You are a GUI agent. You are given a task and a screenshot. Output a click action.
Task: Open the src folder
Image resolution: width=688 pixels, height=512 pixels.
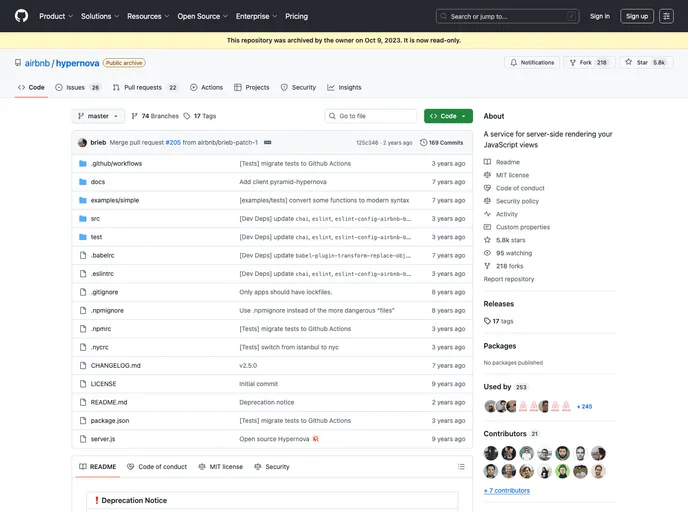click(x=95, y=219)
